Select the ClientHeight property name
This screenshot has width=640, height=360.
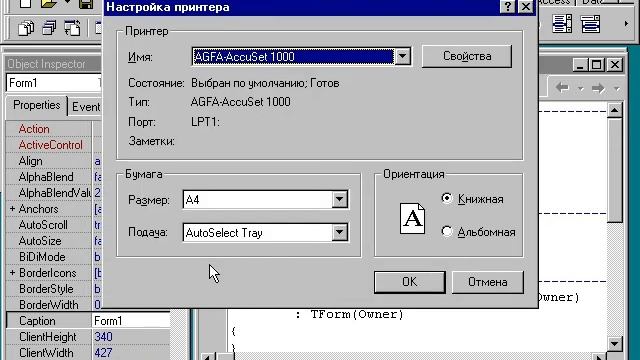click(x=47, y=337)
